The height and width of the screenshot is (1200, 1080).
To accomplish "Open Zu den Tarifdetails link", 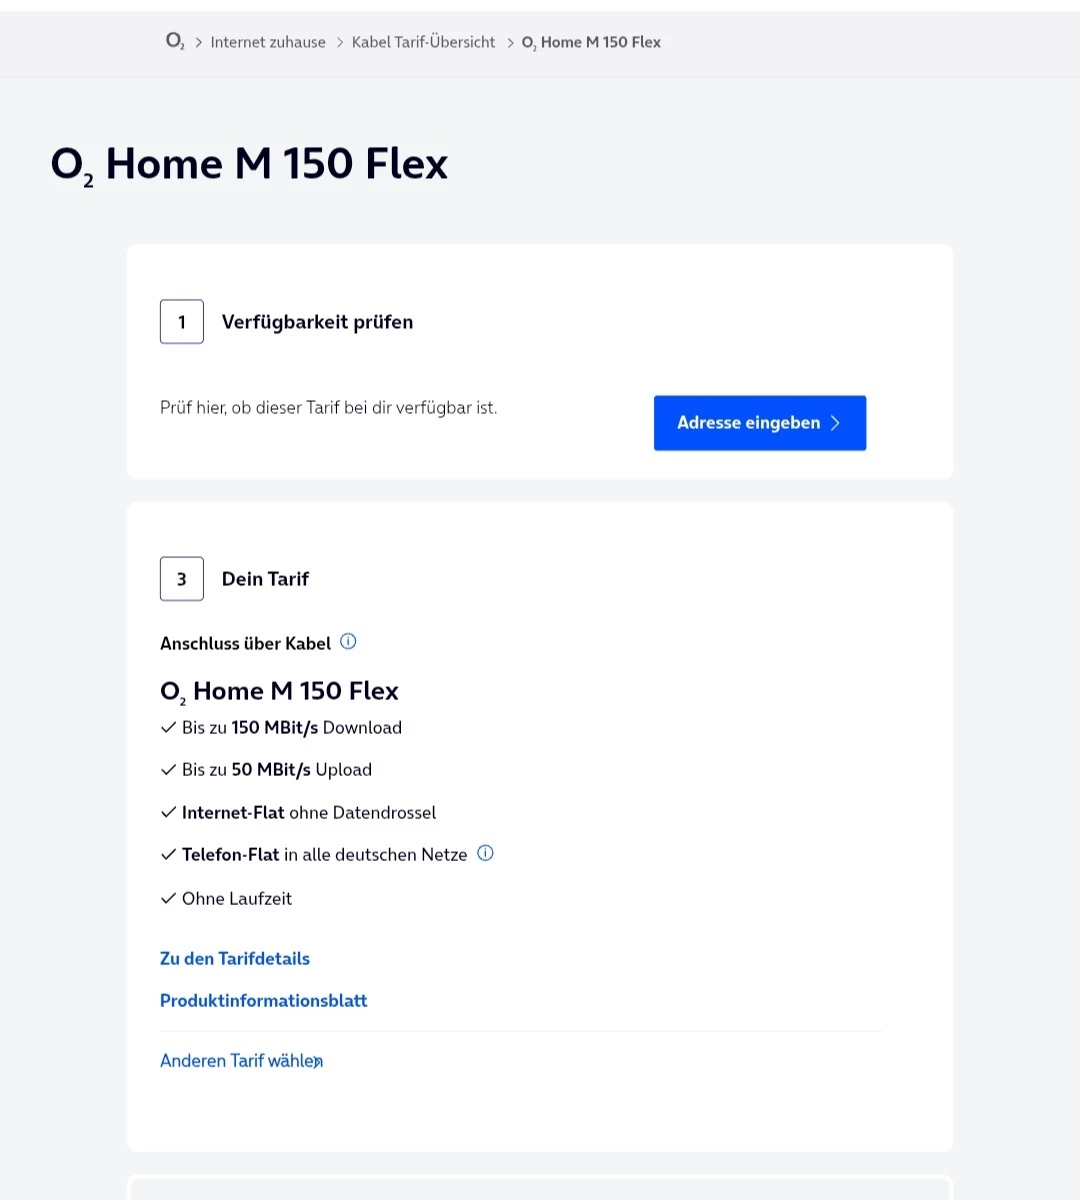I will coord(235,958).
